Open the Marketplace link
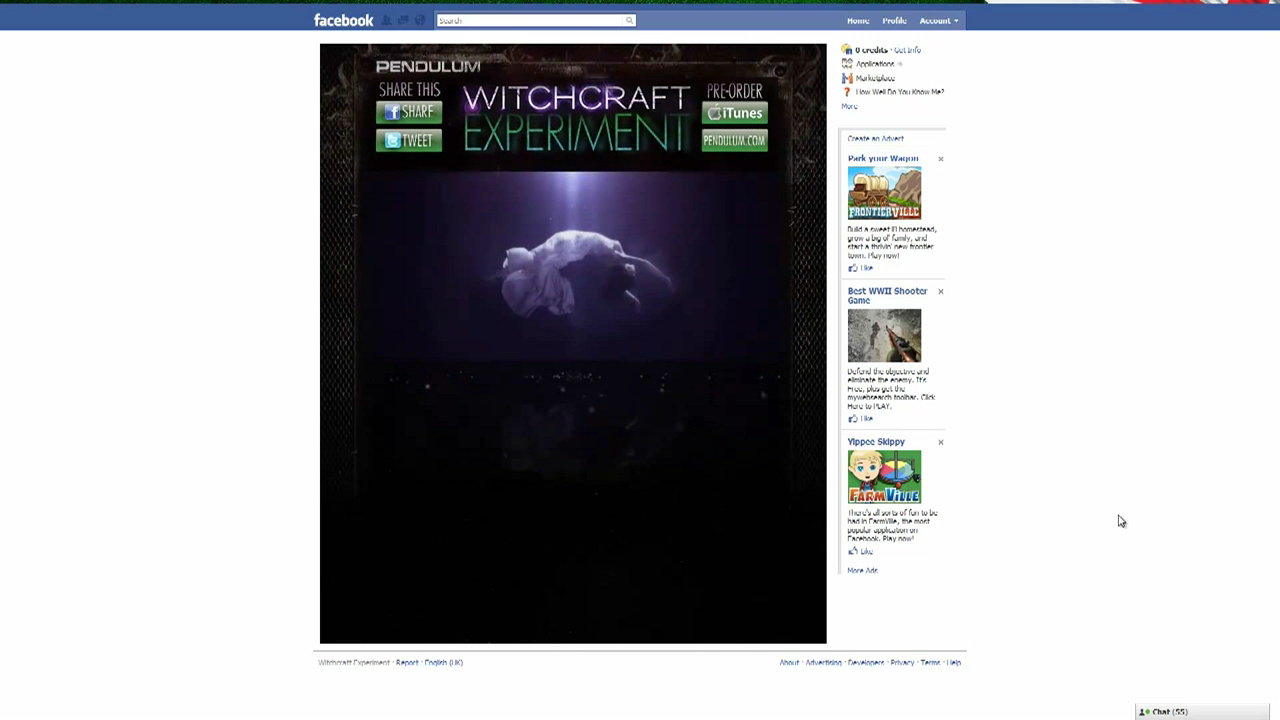The image size is (1280, 720). pyautogui.click(x=875, y=78)
